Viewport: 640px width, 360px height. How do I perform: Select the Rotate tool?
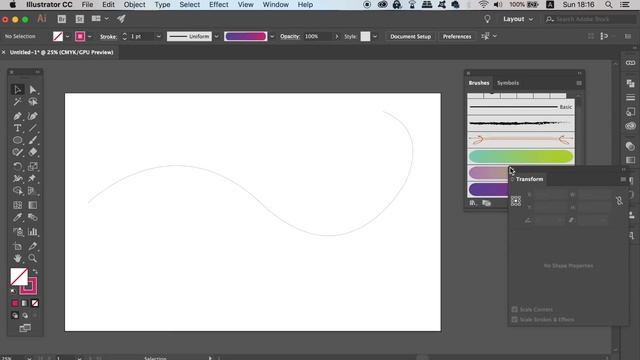coord(17,167)
